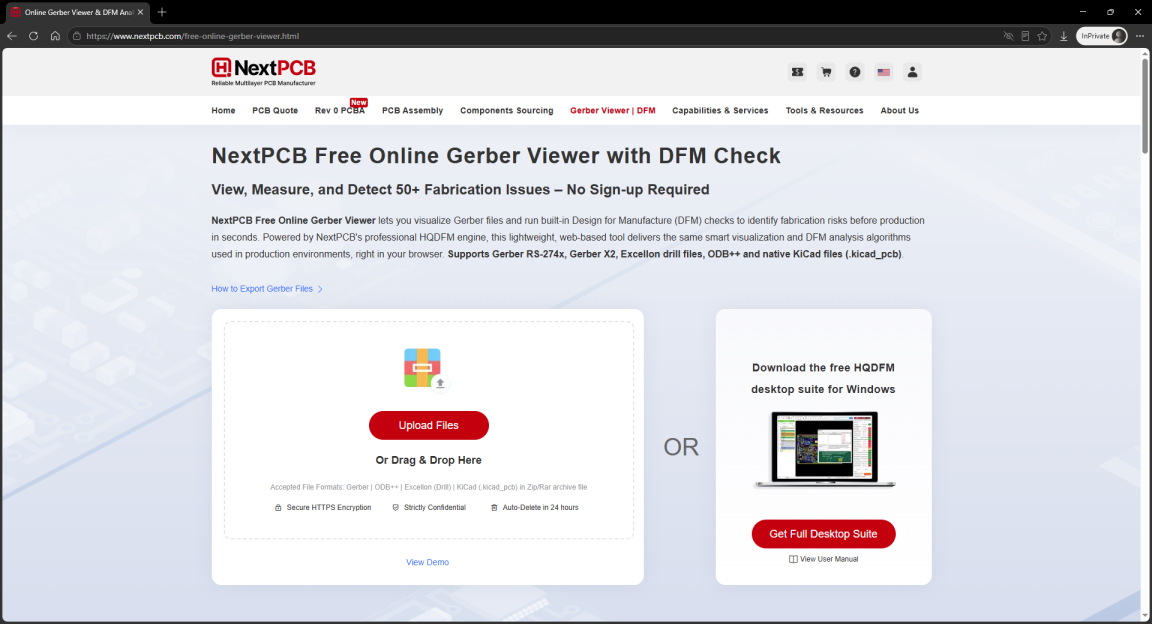Click the user account icon
Screen dimensions: 1152x624
(912, 72)
